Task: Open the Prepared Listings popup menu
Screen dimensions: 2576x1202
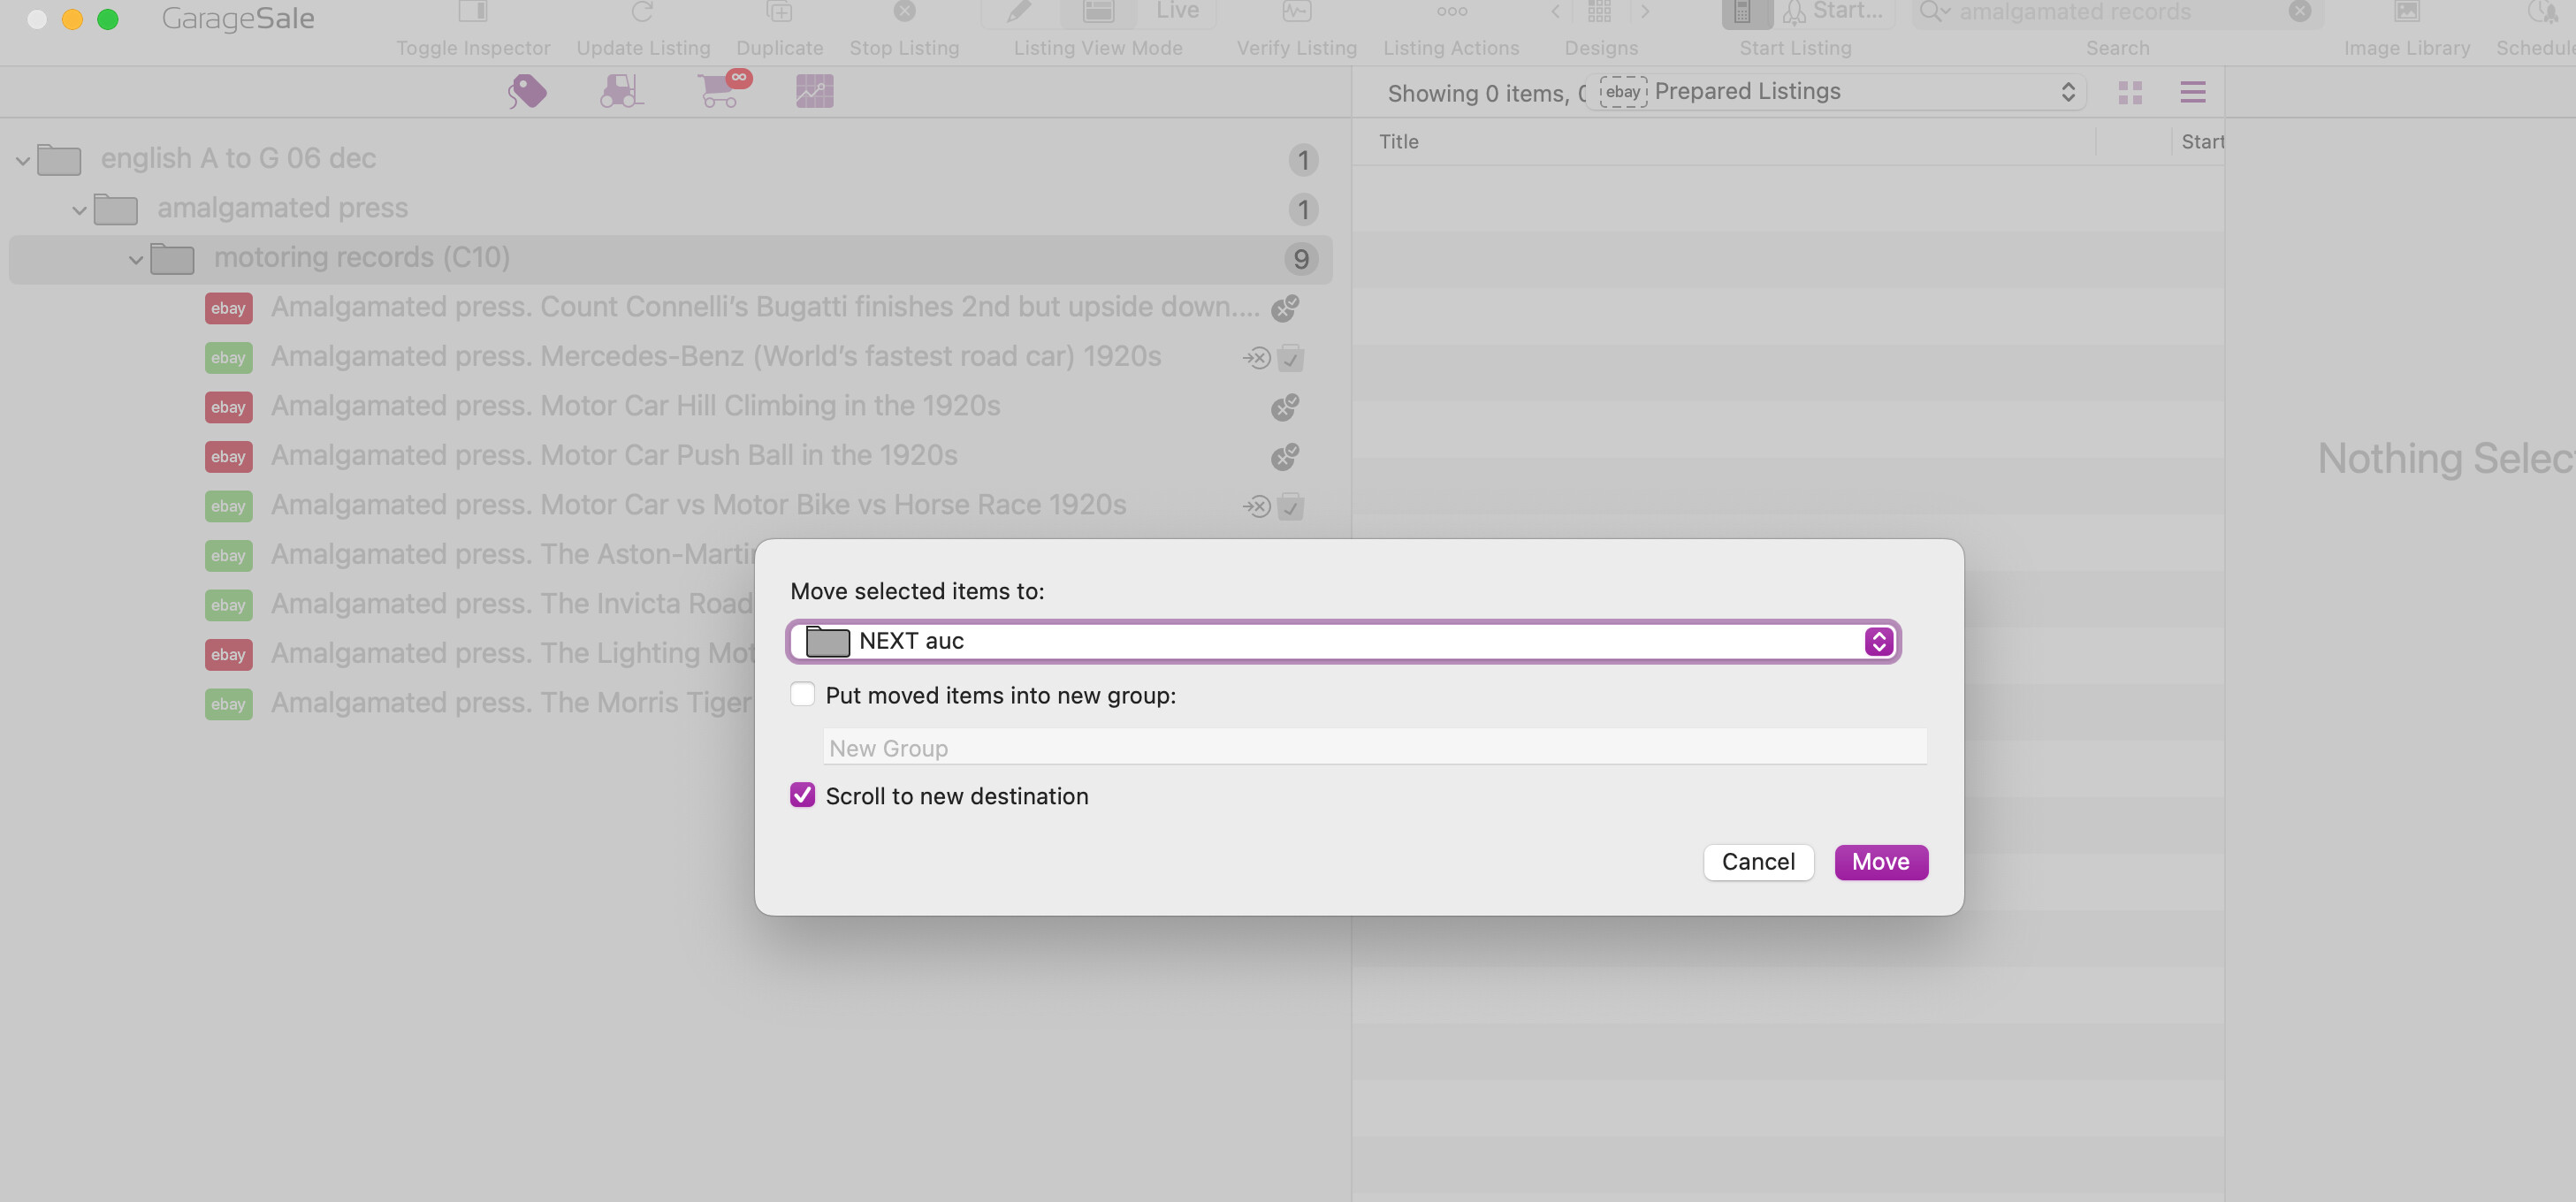Action: click(x=1836, y=92)
